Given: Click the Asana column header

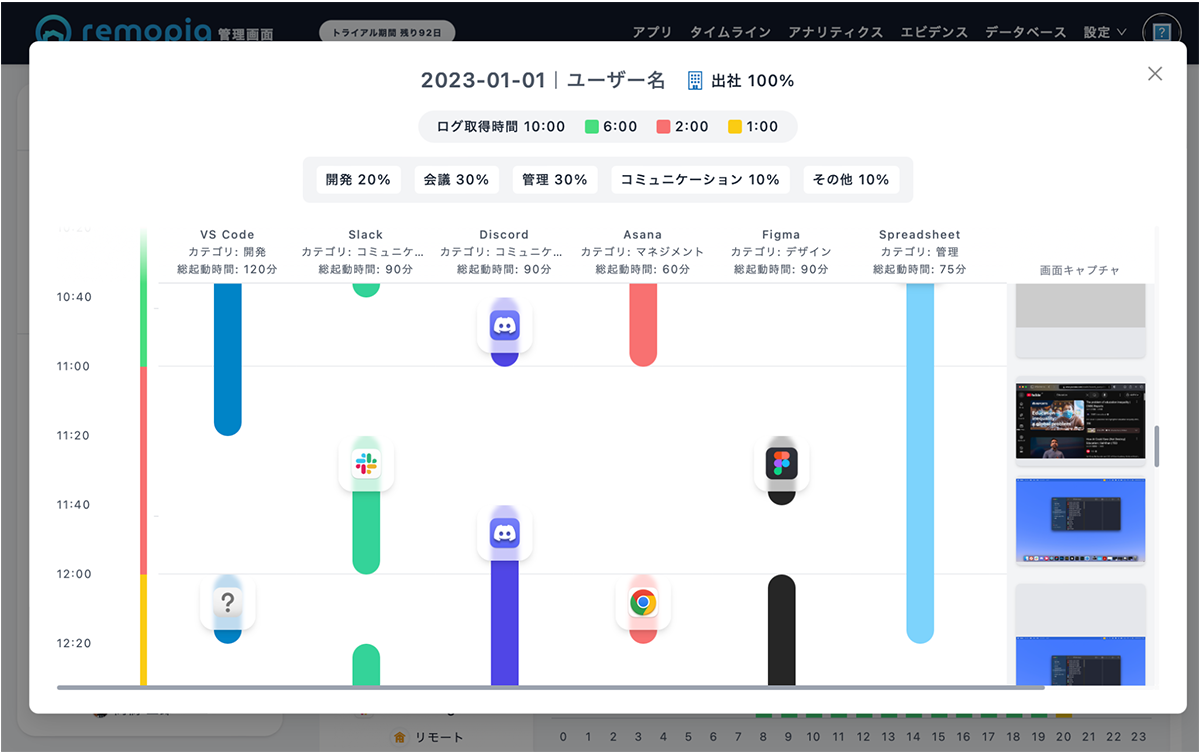Looking at the screenshot, I should click(643, 252).
